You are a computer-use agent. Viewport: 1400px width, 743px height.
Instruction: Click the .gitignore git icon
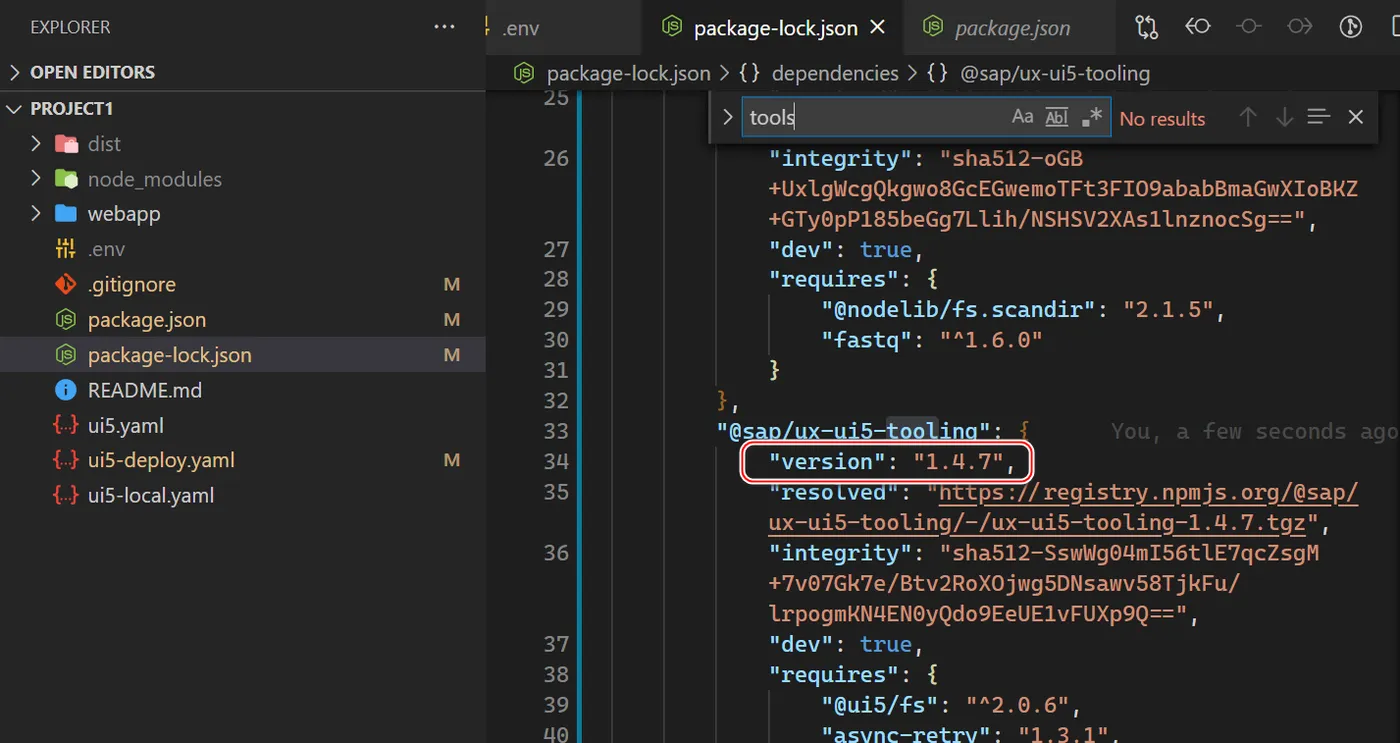point(66,284)
